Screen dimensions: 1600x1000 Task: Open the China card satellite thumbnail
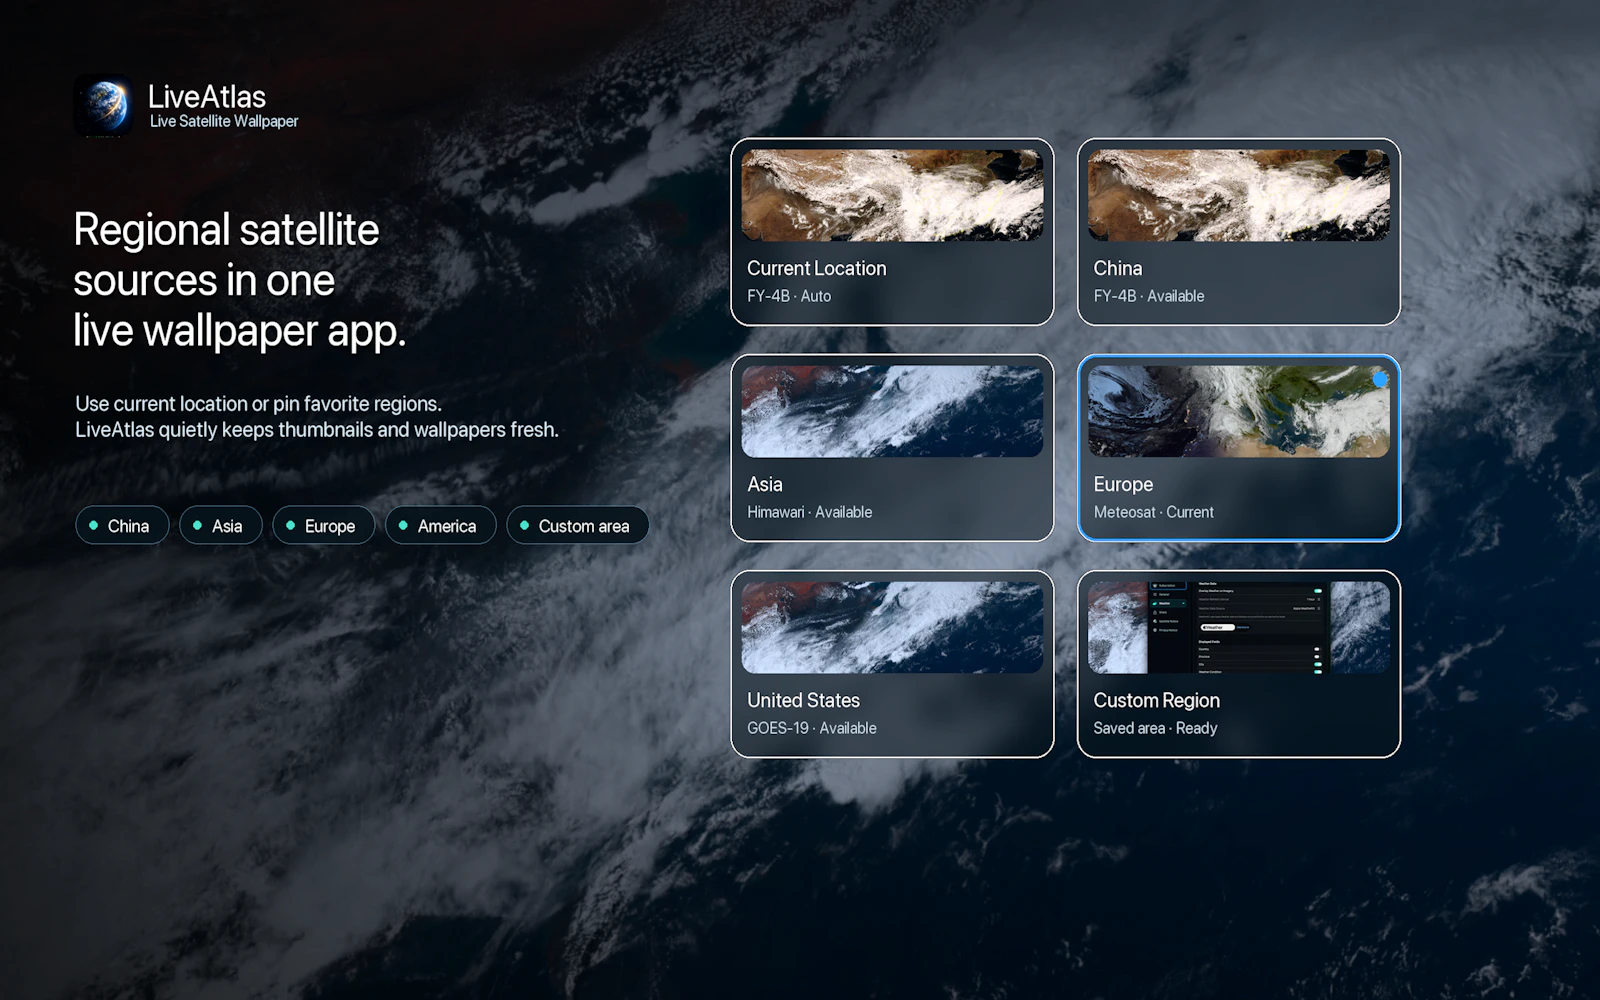(x=1238, y=195)
